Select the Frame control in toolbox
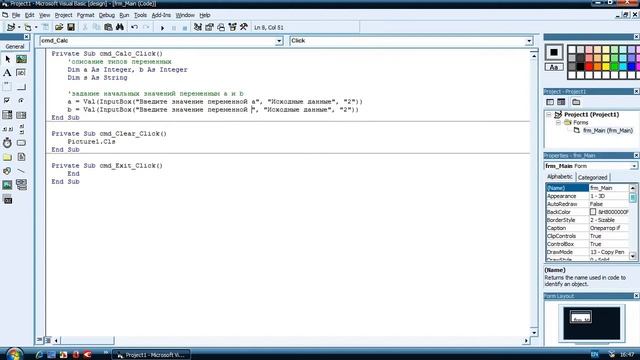Image resolution: width=640 pixels, height=360 pixels. click(7, 87)
